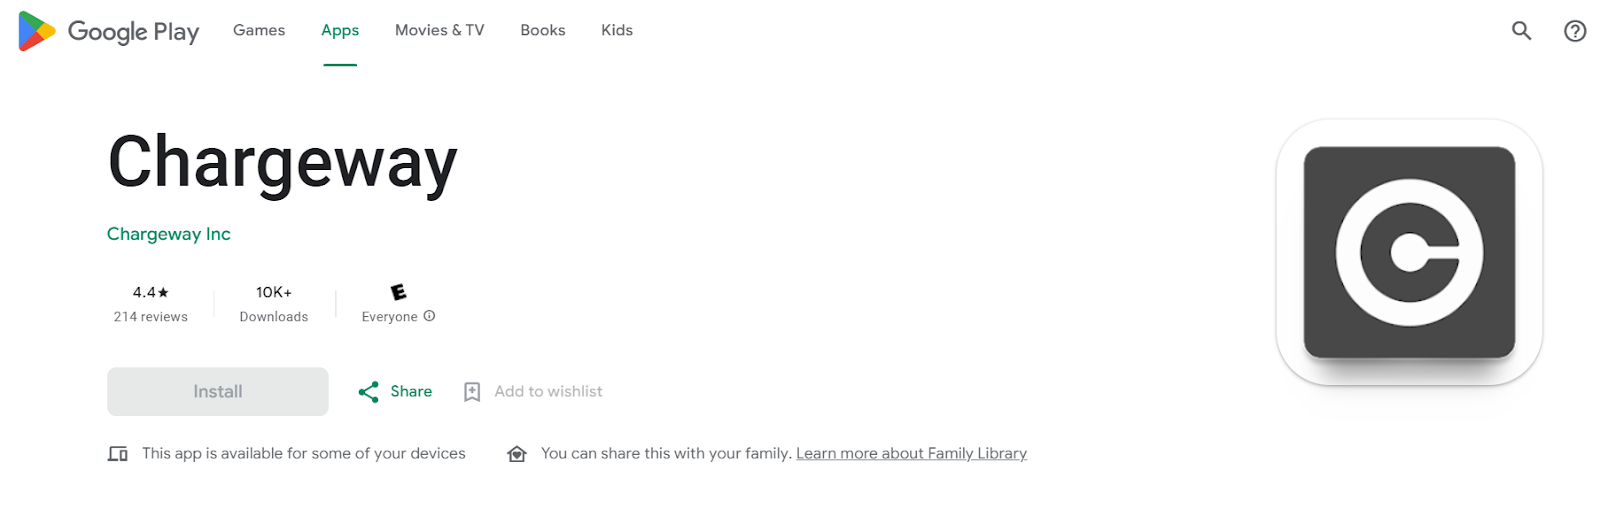
Task: Click the devices availability icon
Action: click(118, 454)
